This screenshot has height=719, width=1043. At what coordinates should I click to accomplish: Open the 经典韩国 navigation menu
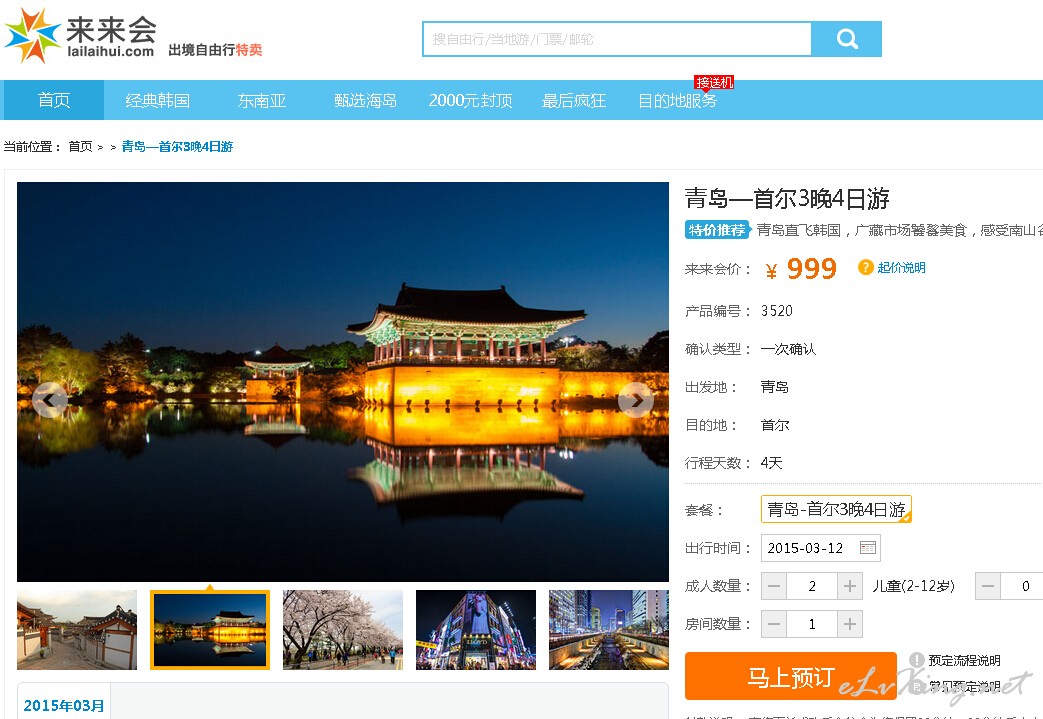click(157, 100)
